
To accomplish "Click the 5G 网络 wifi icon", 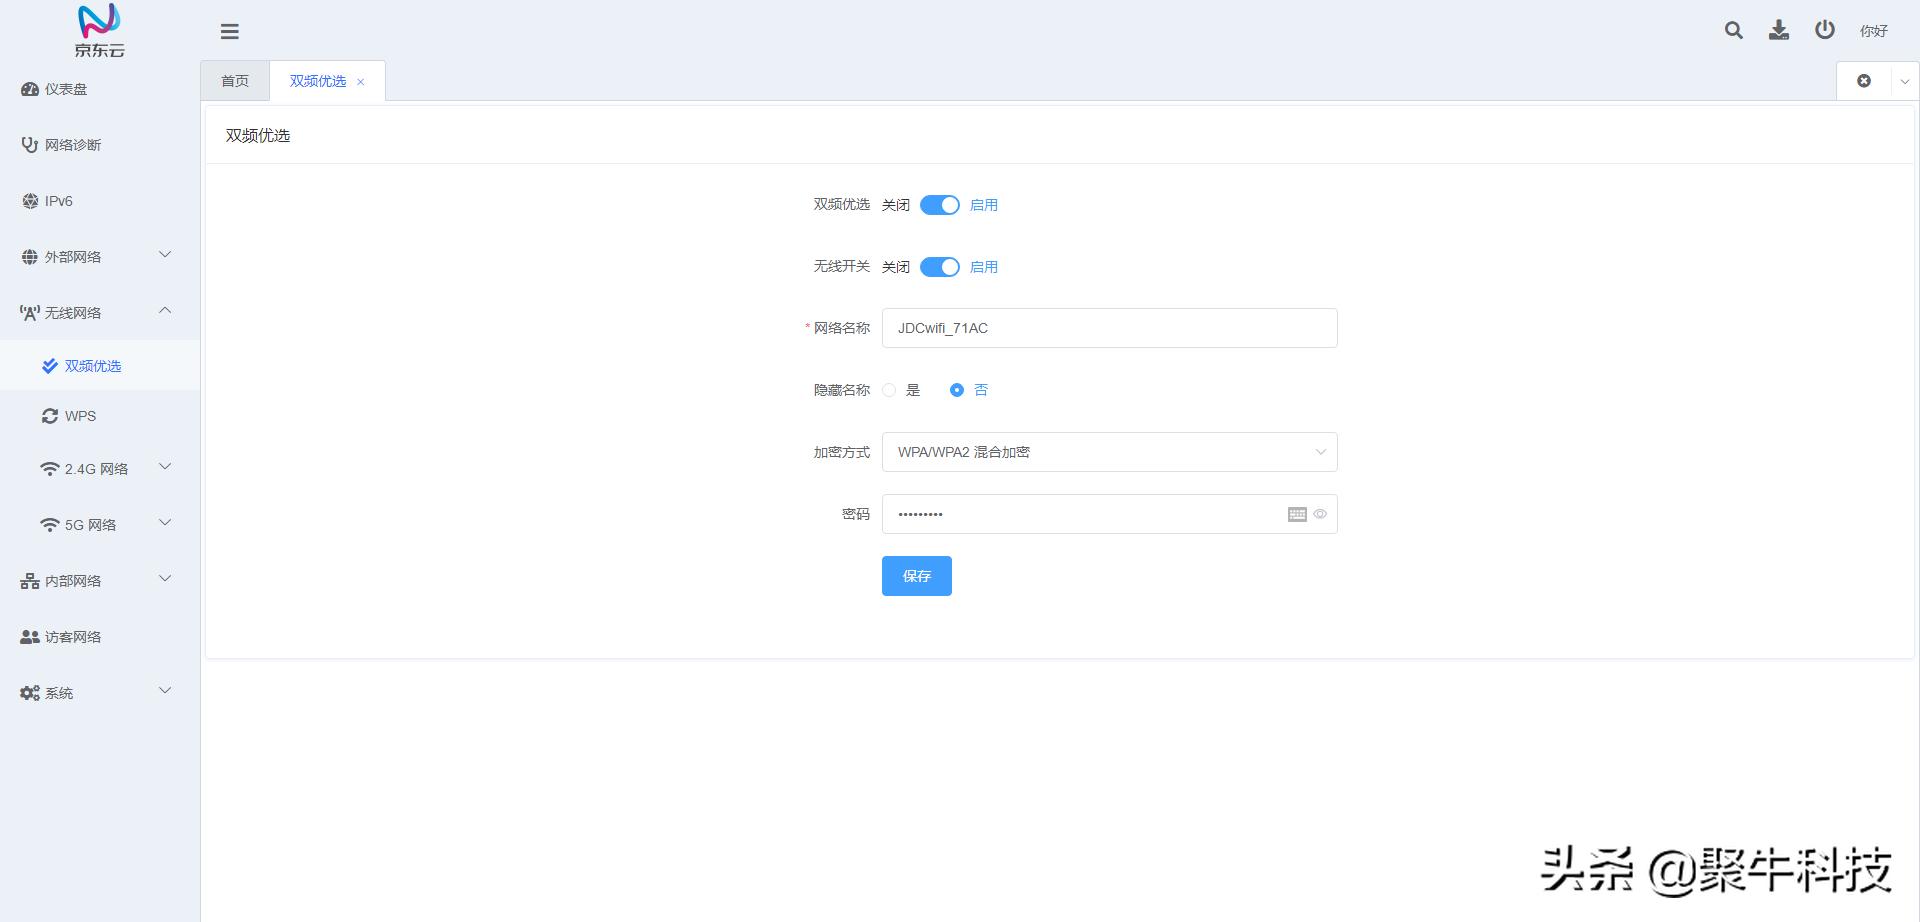I will pos(49,525).
